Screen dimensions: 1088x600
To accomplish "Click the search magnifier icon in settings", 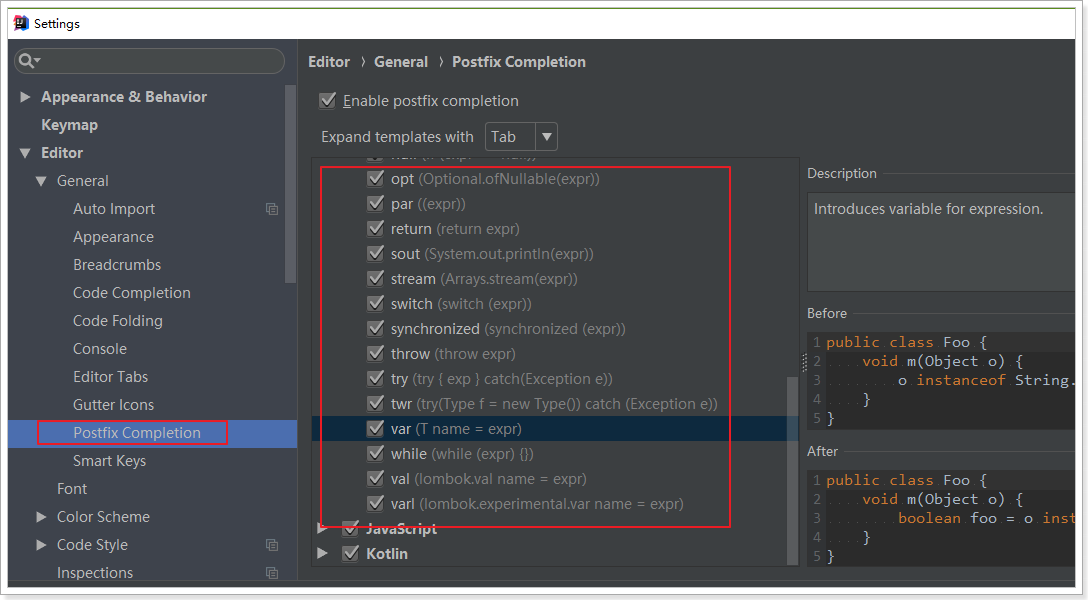I will [27, 61].
